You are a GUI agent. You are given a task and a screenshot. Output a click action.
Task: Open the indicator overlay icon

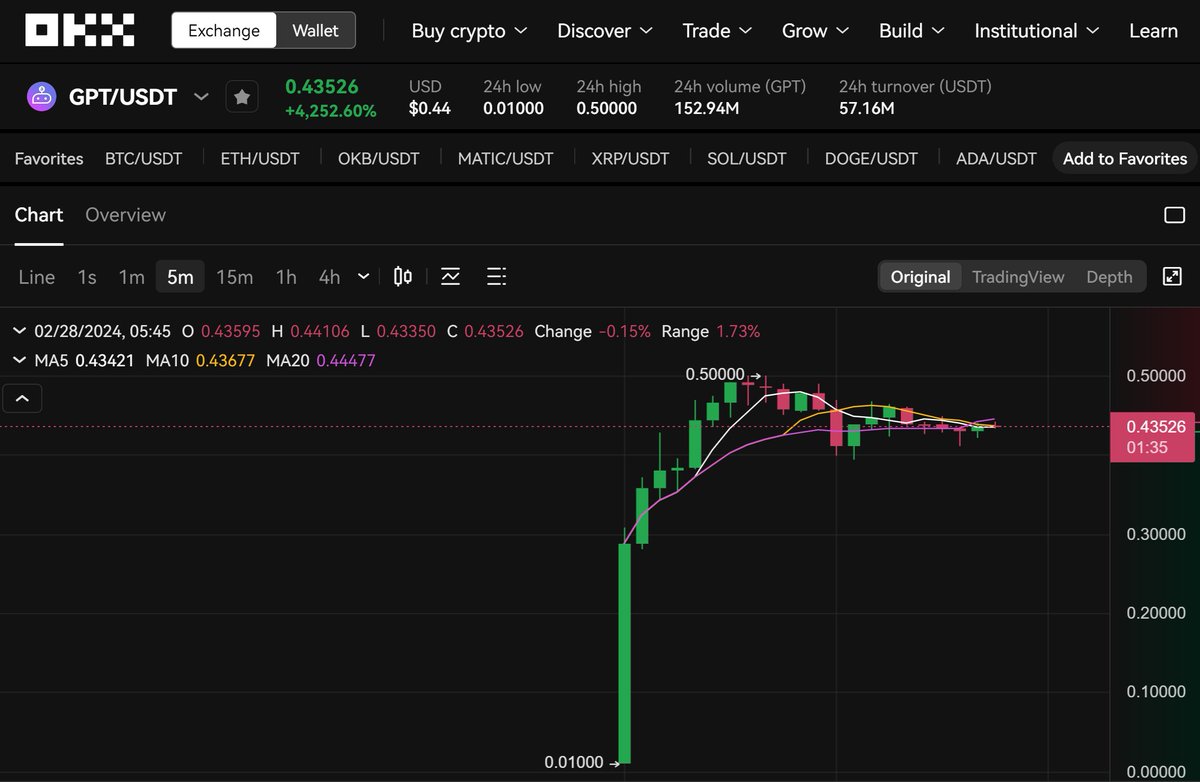(450, 276)
